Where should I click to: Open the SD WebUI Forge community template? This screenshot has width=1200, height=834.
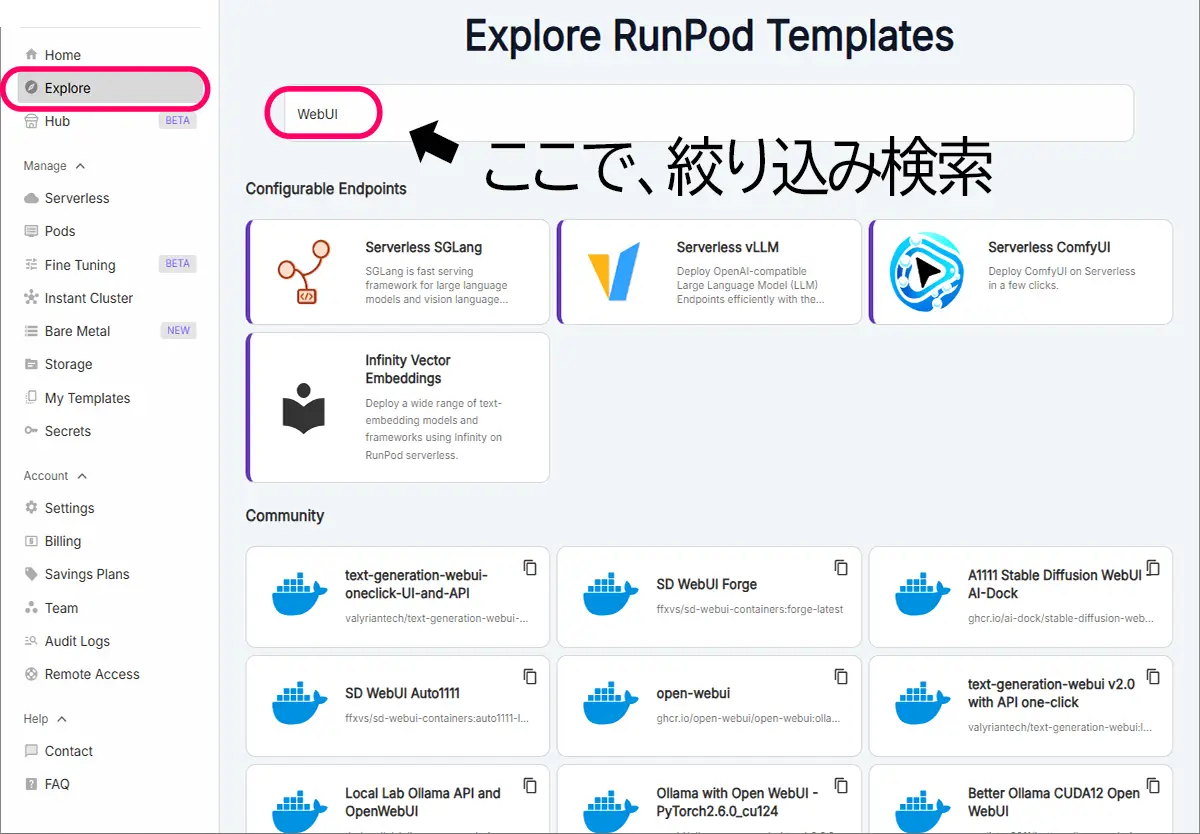(709, 597)
